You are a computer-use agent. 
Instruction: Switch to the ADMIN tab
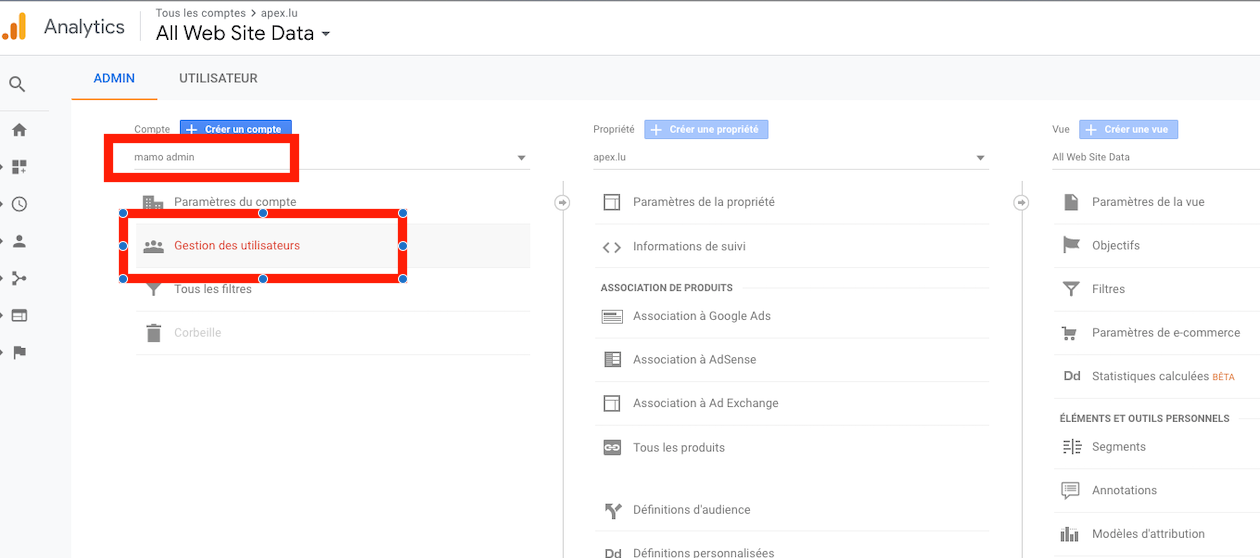[114, 78]
